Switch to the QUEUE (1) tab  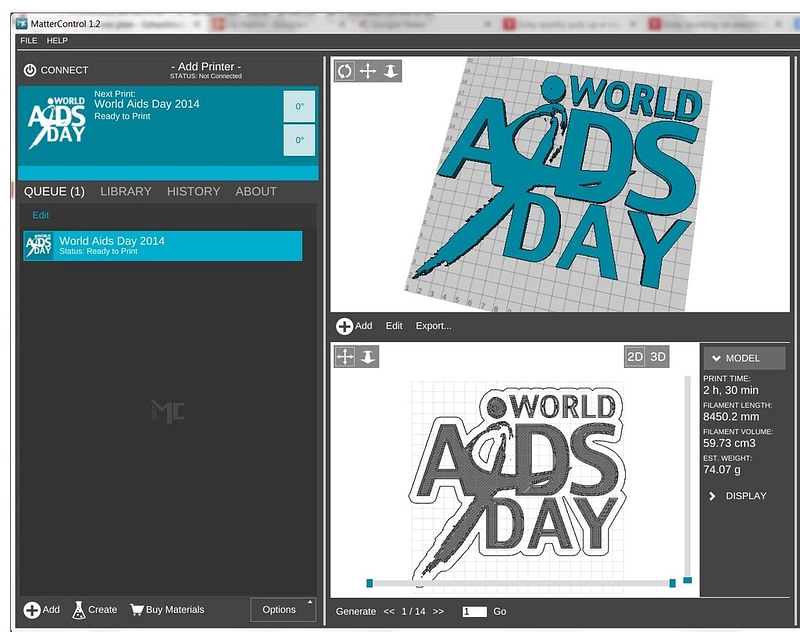[54, 191]
